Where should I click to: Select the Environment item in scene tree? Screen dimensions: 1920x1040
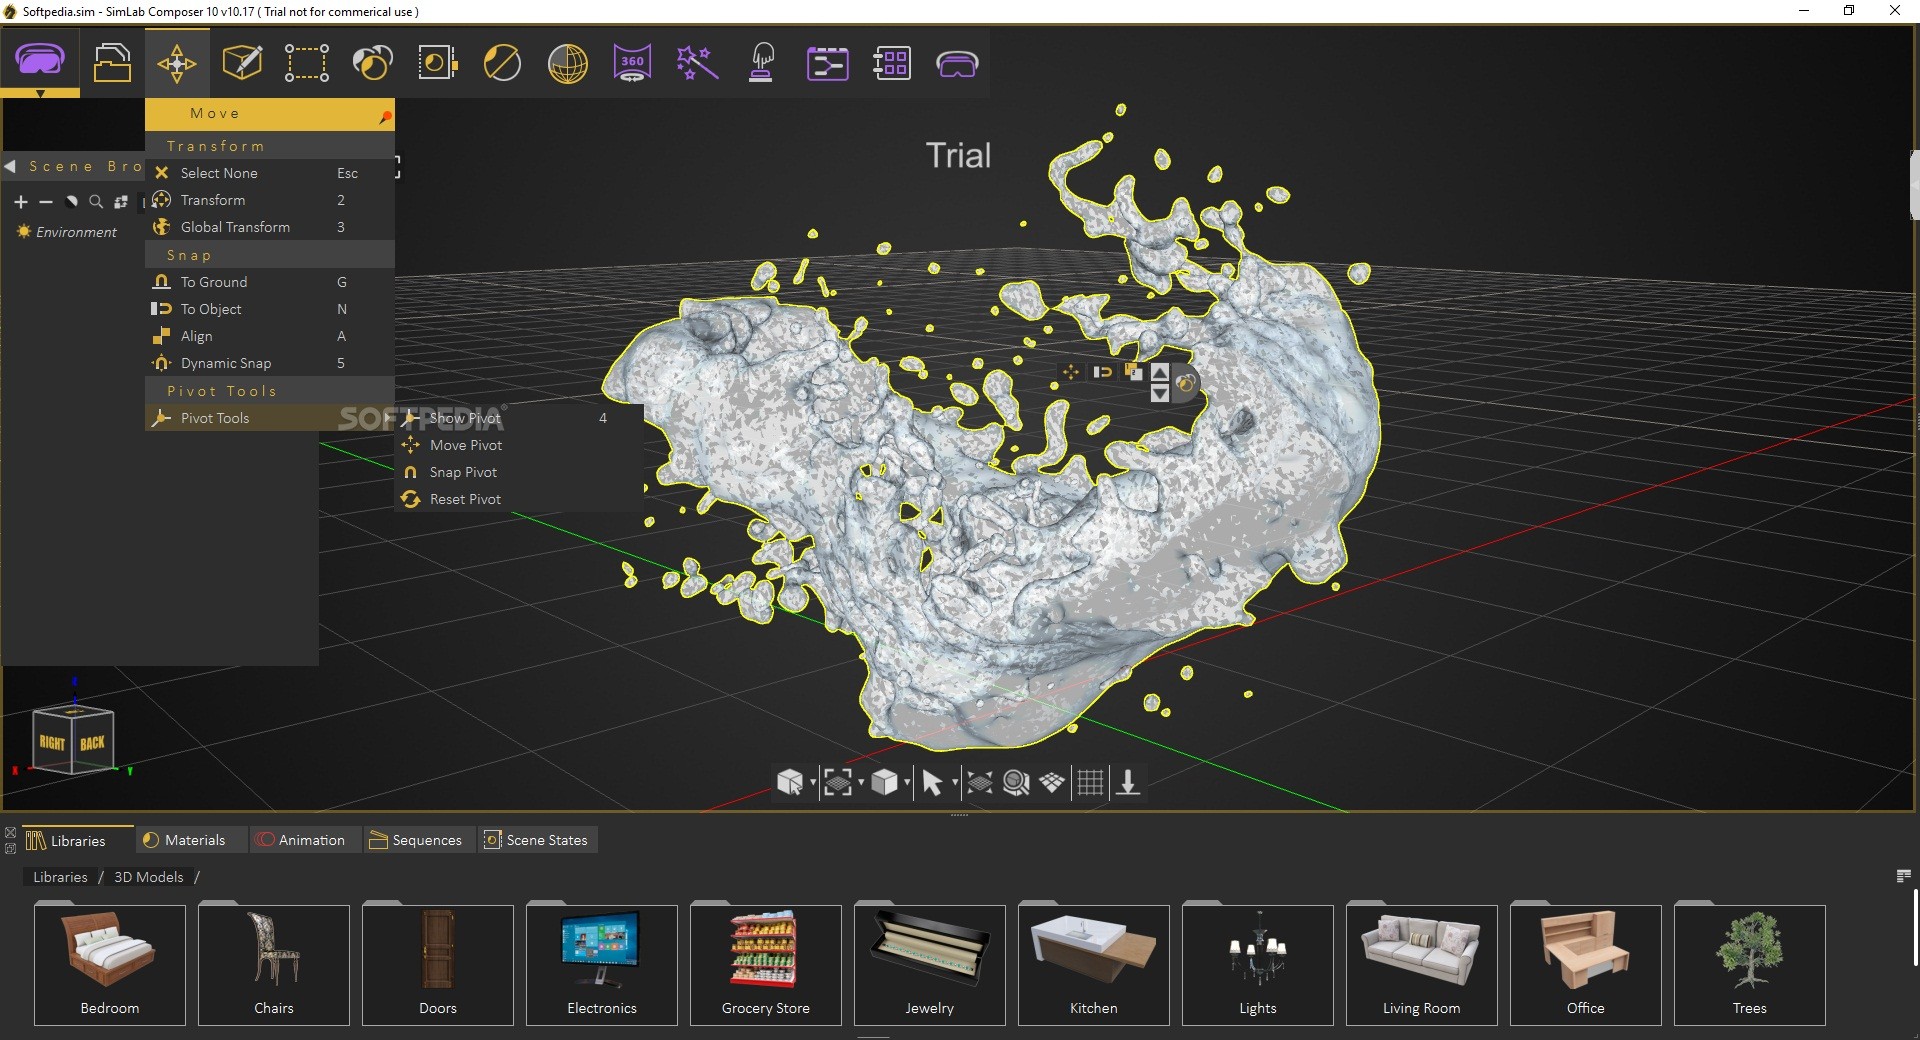coord(76,232)
